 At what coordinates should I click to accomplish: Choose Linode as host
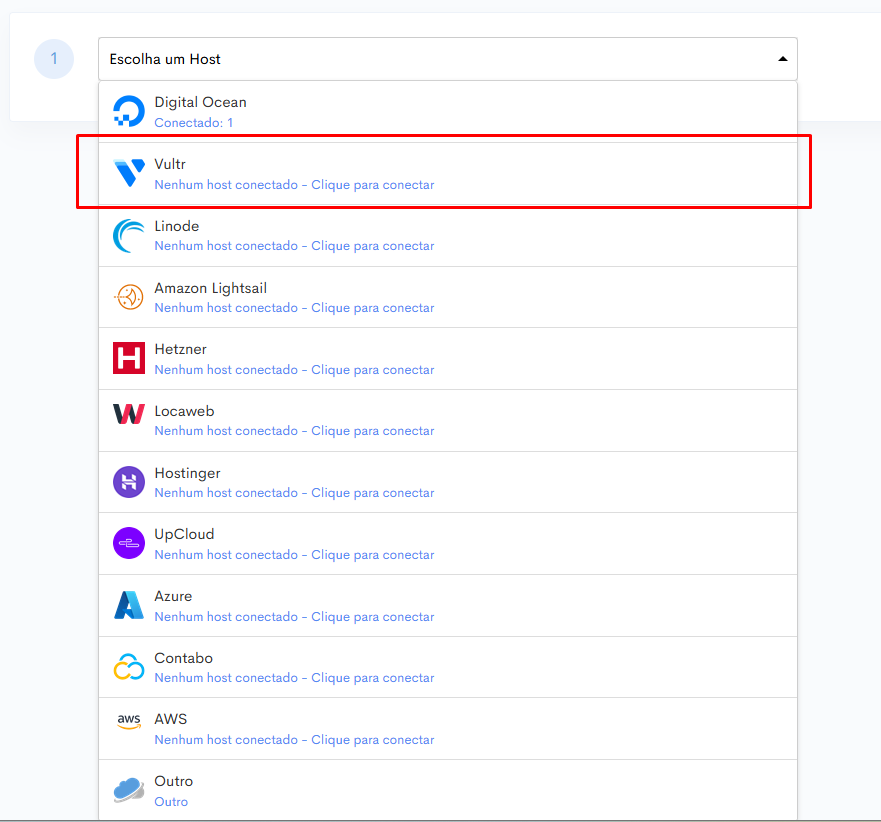pyautogui.click(x=448, y=235)
